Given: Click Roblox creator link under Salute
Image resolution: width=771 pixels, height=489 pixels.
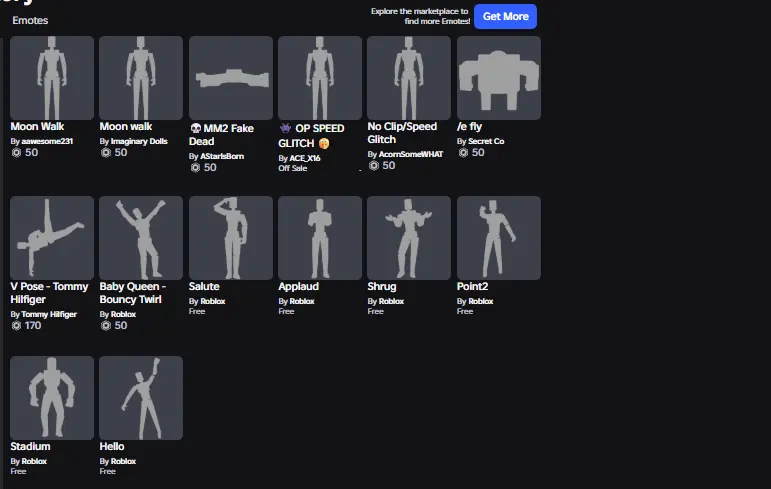Looking at the screenshot, I should coord(212,301).
